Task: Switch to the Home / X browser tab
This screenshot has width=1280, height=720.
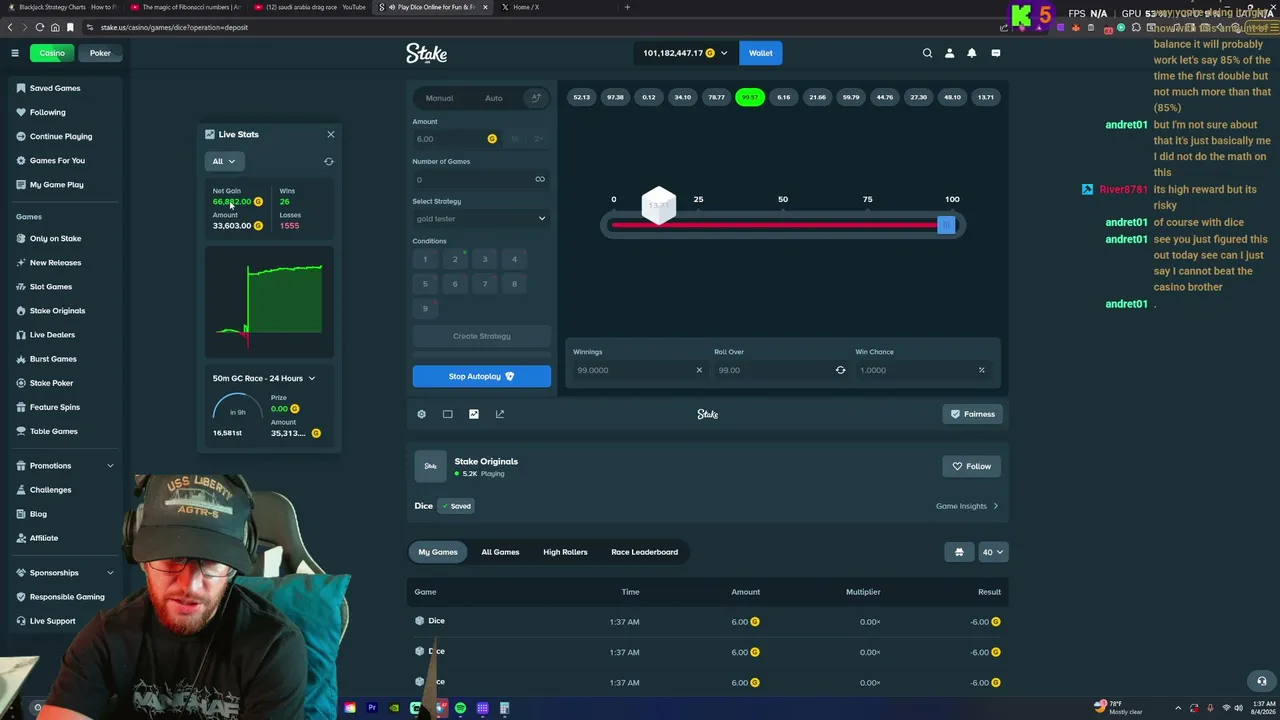Action: [525, 7]
